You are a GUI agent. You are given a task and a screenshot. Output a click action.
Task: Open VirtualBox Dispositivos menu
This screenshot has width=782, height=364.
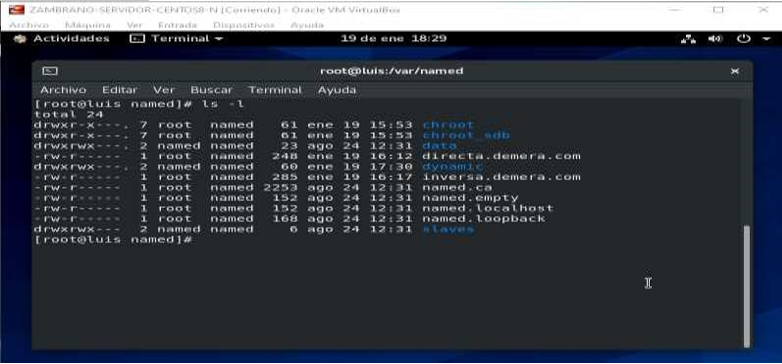[243, 25]
